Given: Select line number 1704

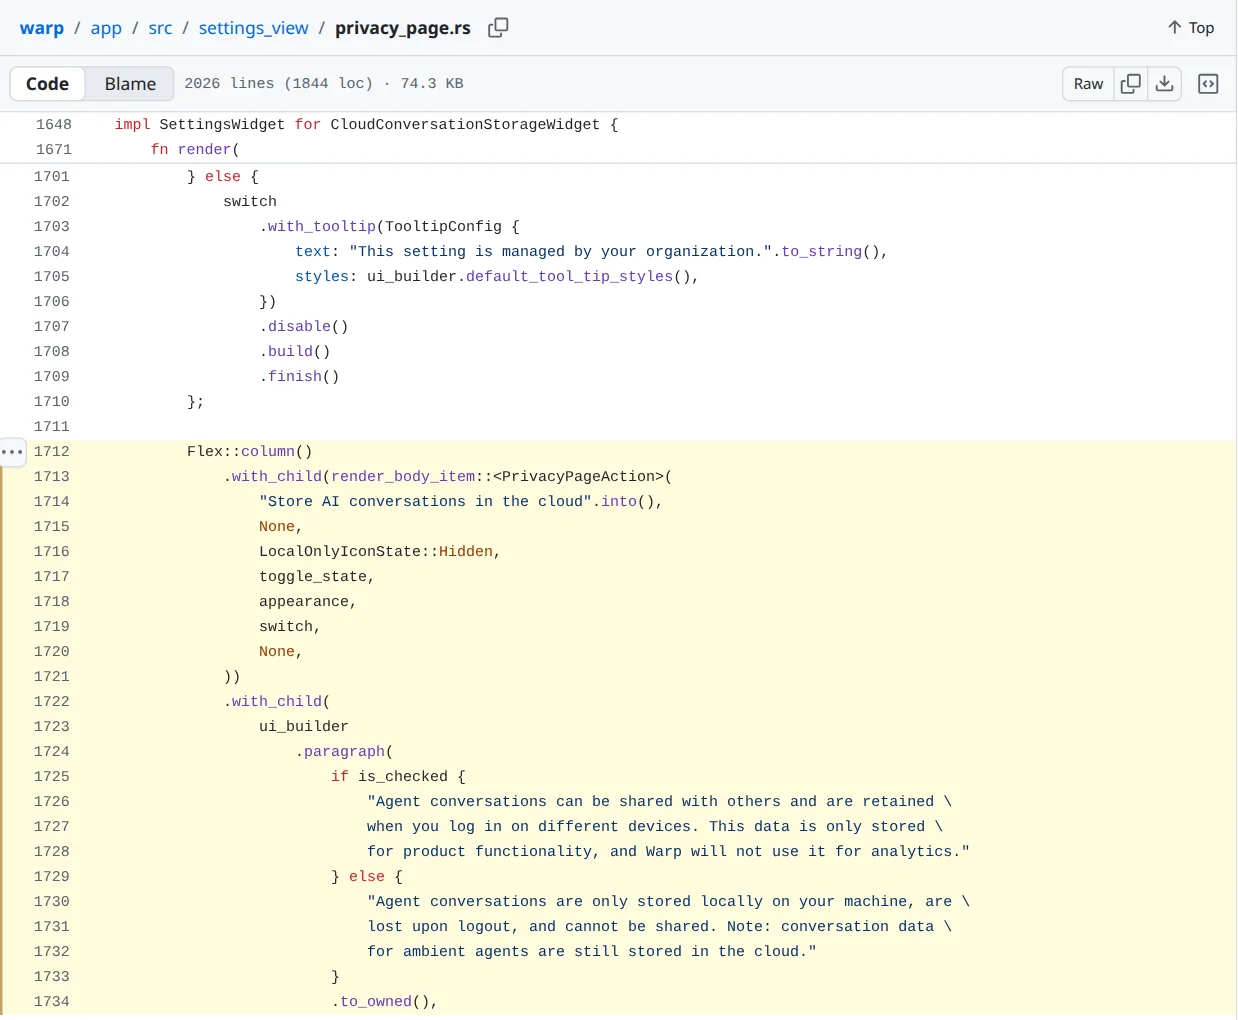Looking at the screenshot, I should [x=52, y=252].
